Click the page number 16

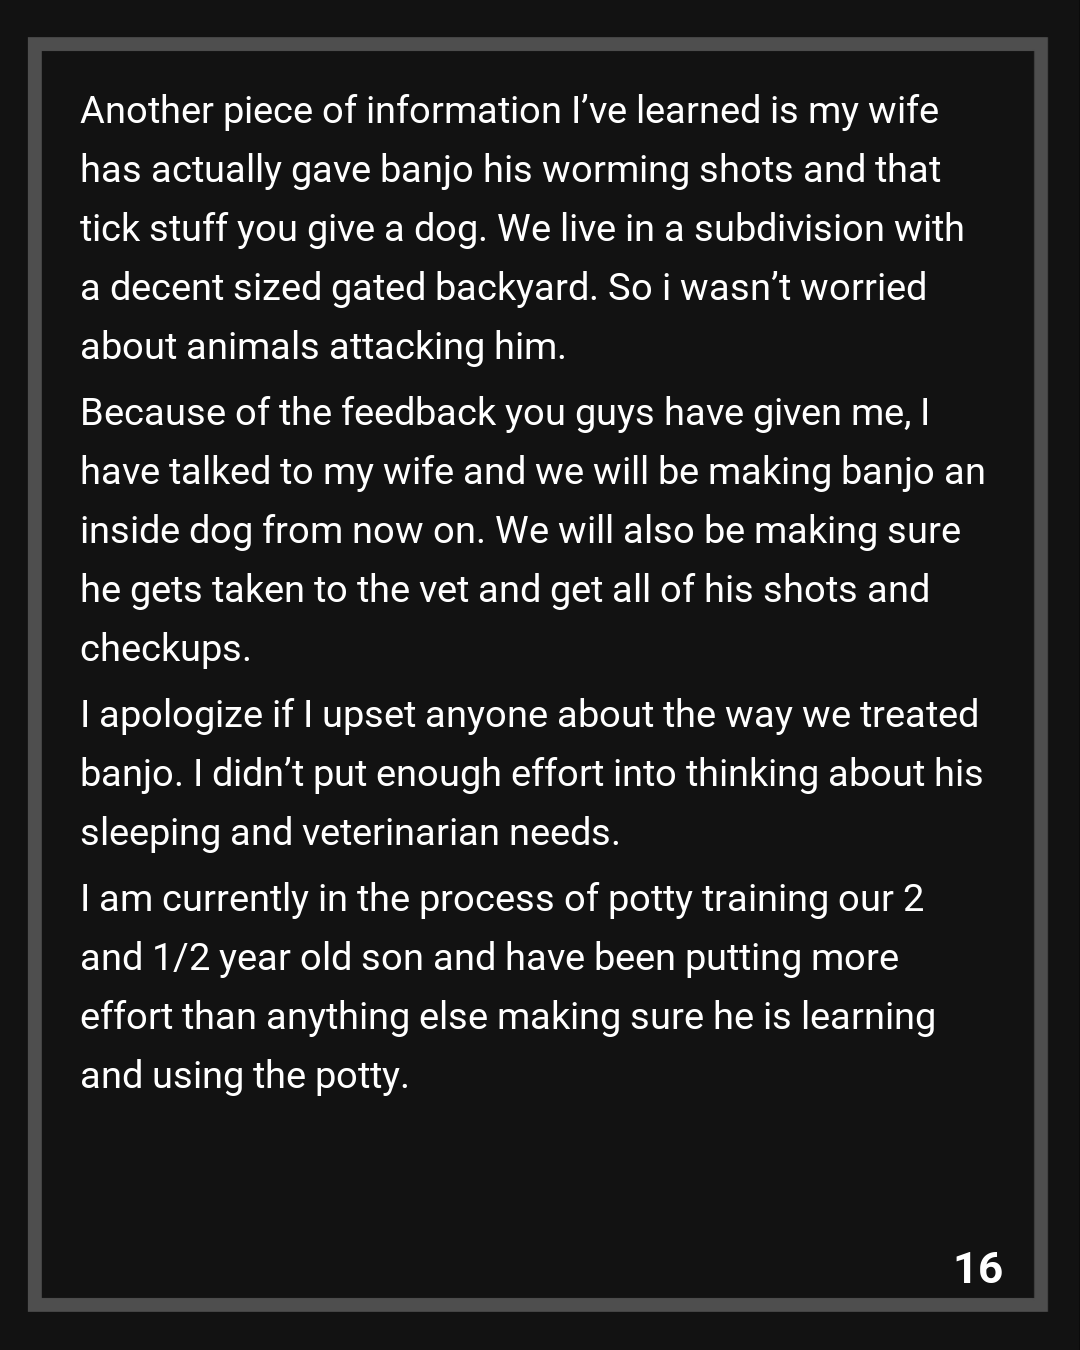[x=978, y=1267]
